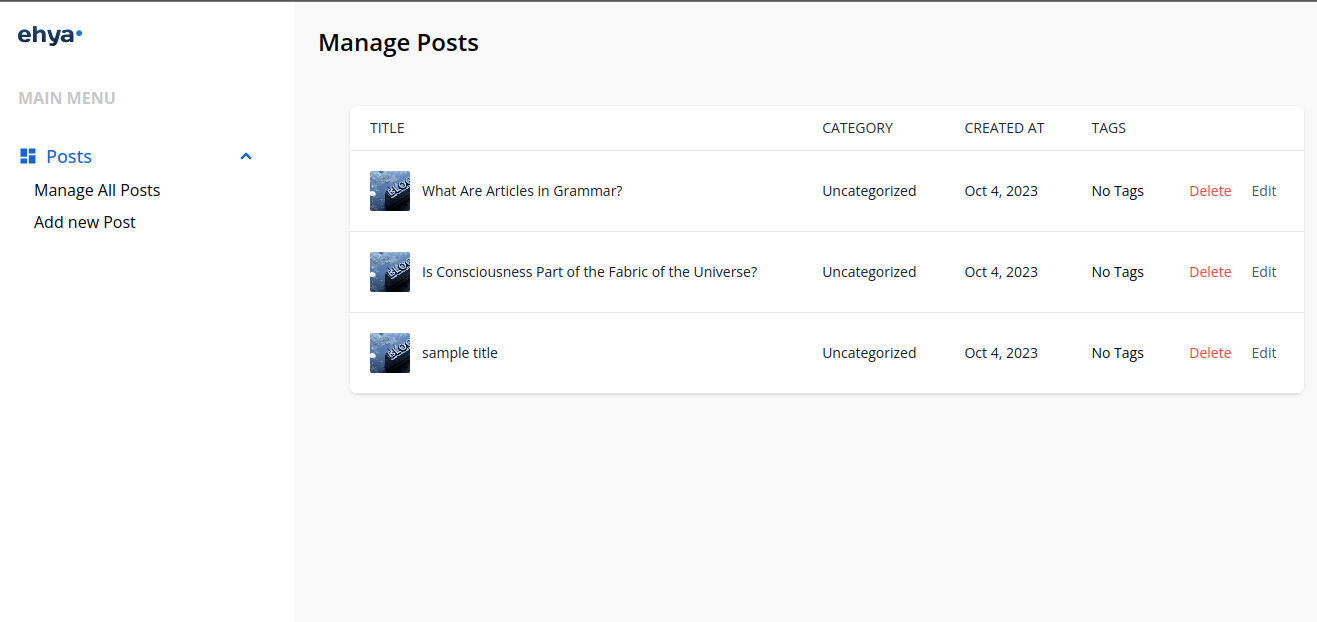
Task: Click the 'Is Consciousness Part of the Fabric' thumbnail
Action: pos(389,271)
